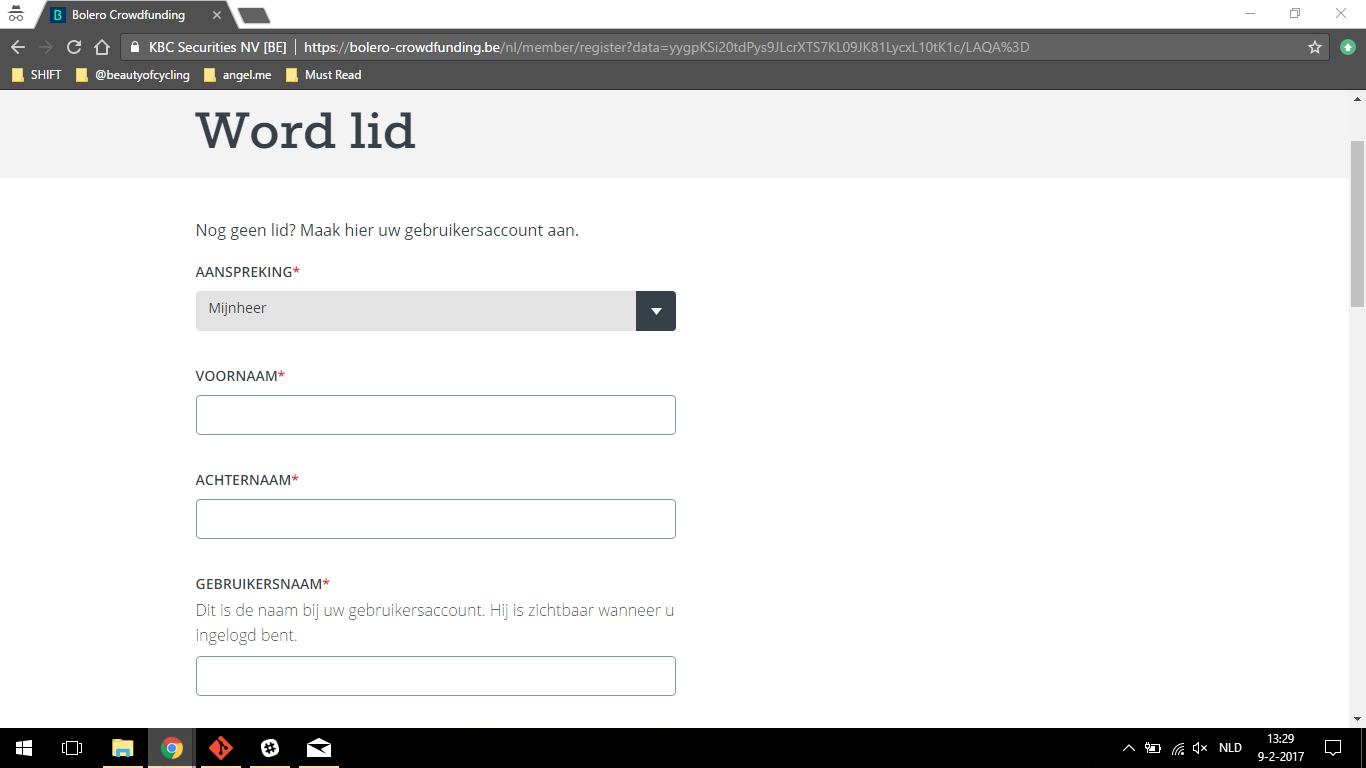Focus the Gebruikersnaam input field
The image size is (1366, 768).
point(436,676)
